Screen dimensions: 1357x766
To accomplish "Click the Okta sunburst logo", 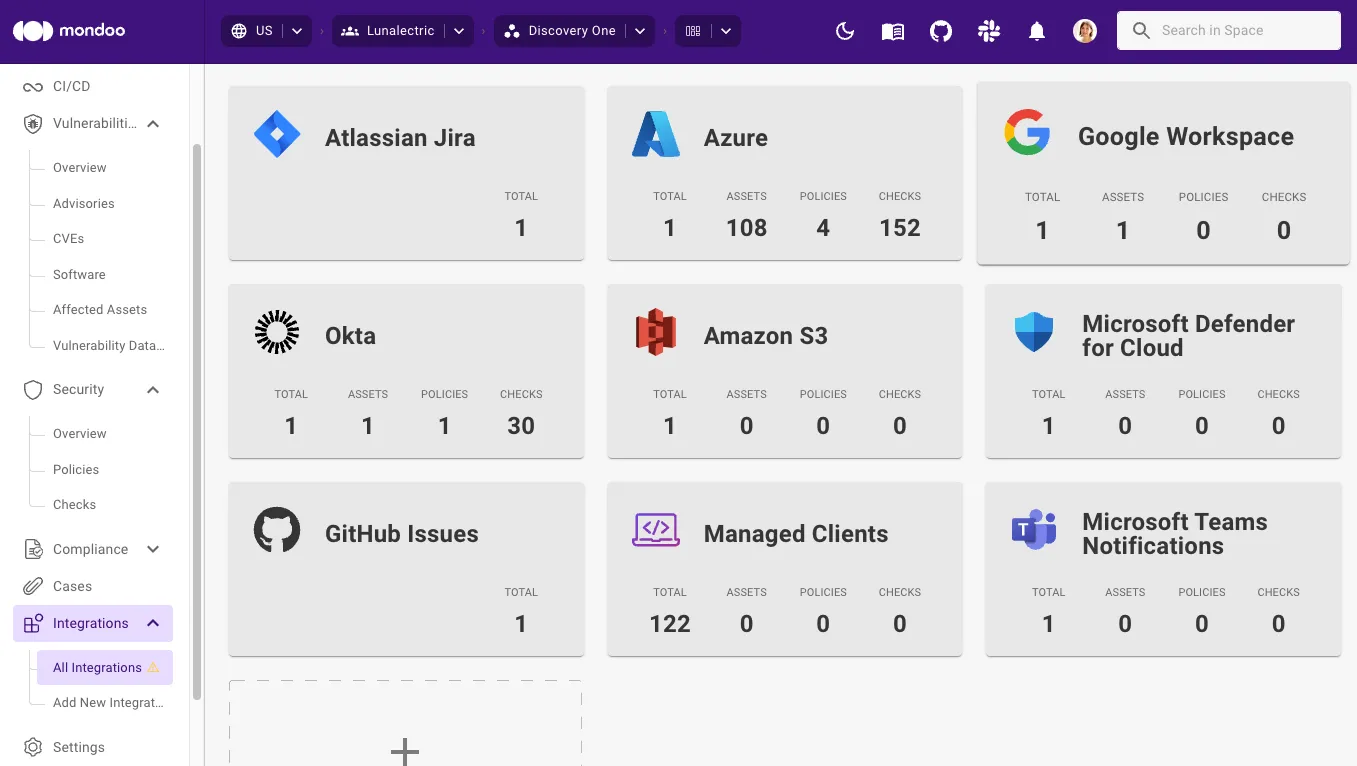I will pyautogui.click(x=277, y=332).
